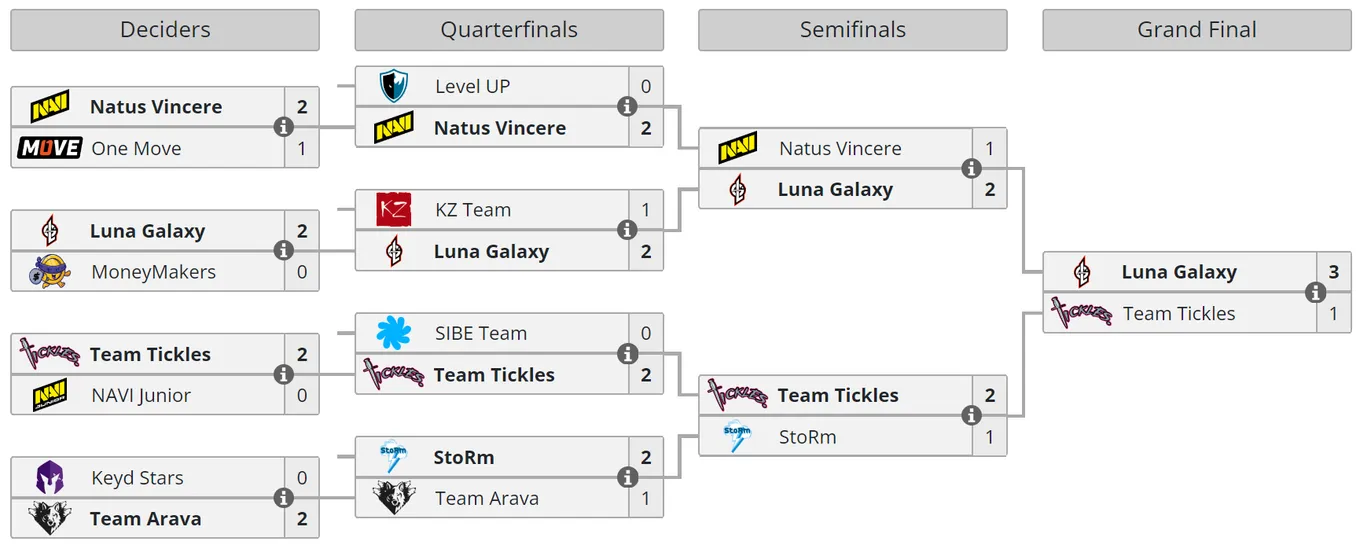Open info for Team Tickles vs StoRm semifinal

point(971,416)
